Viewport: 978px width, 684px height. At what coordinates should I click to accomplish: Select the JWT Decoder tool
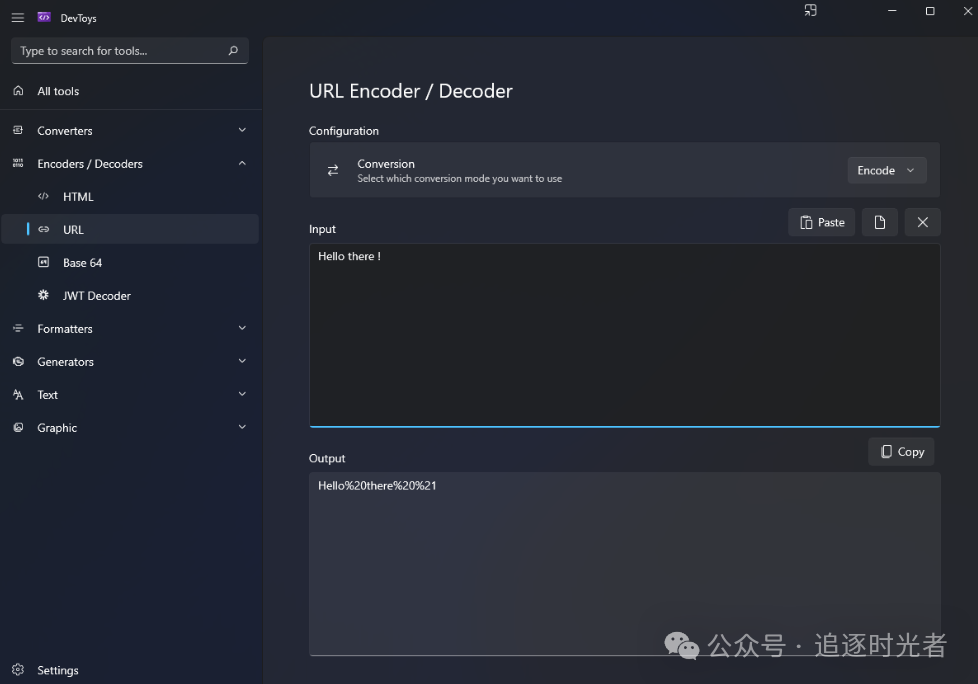coord(131,296)
